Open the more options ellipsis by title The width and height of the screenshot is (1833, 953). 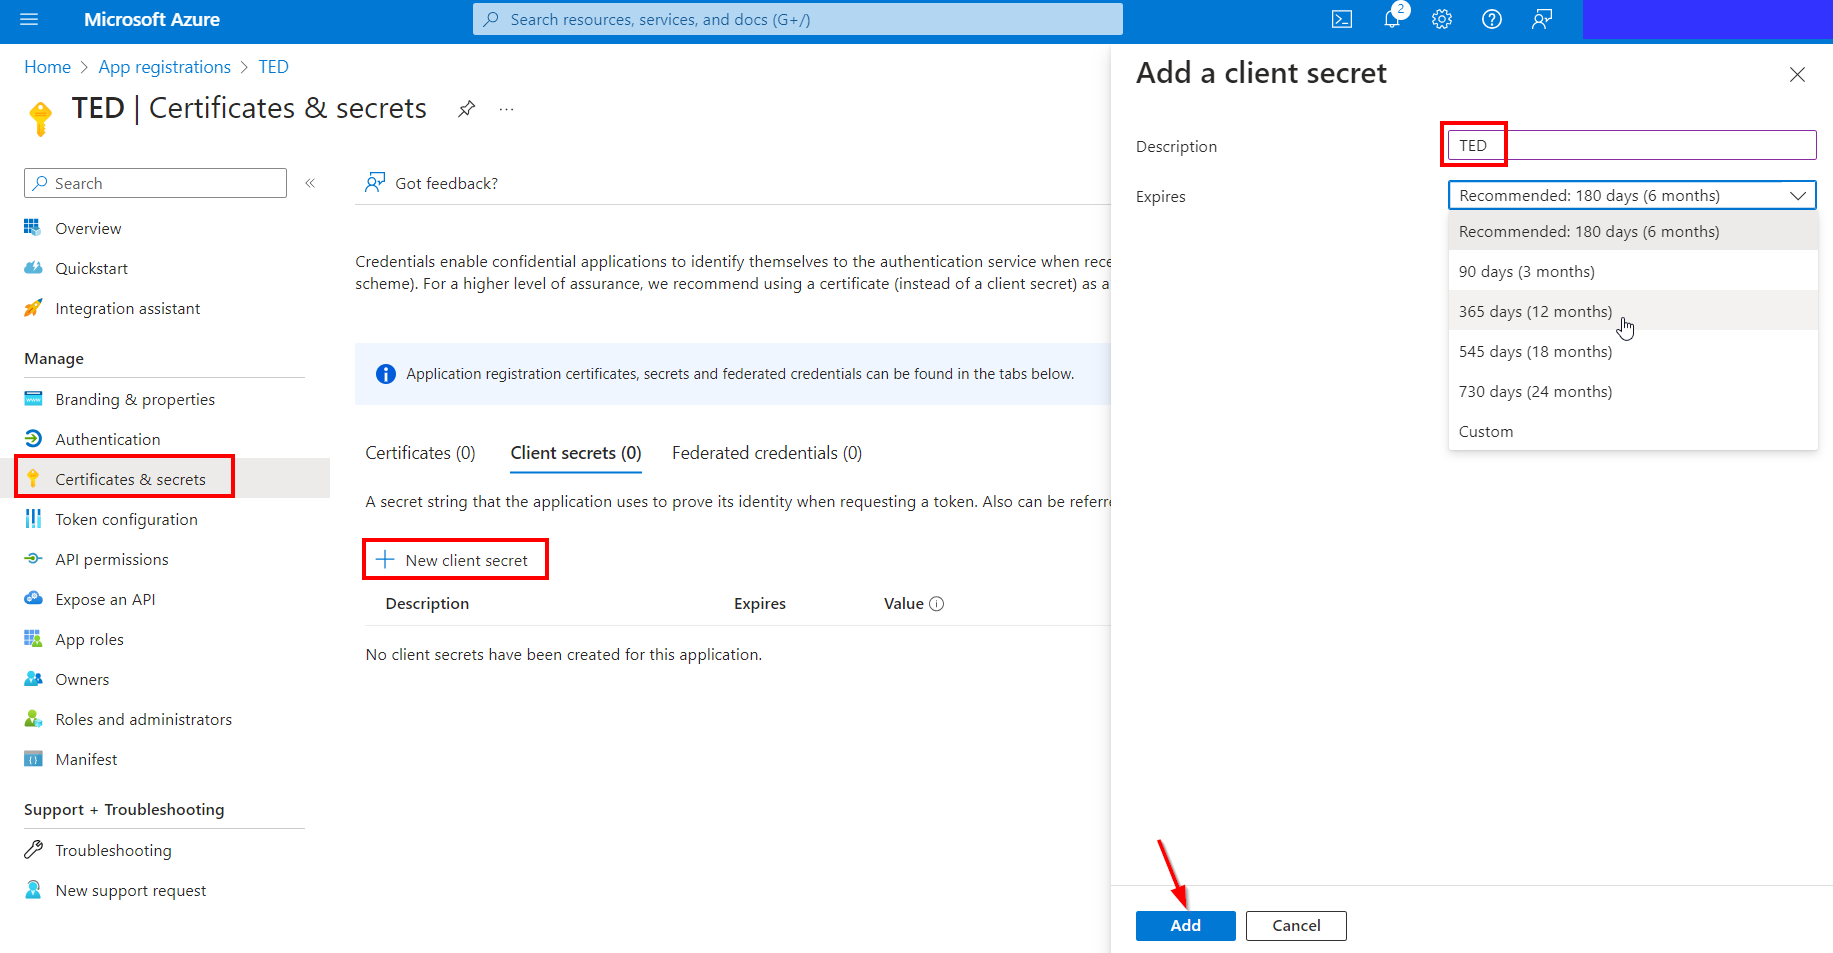(506, 109)
